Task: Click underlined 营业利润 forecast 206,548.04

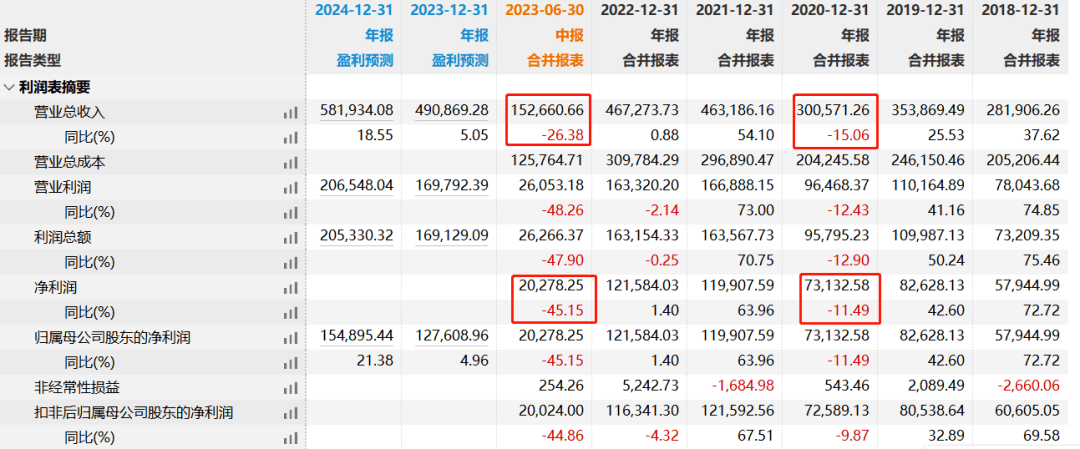Action: pyautogui.click(x=356, y=186)
